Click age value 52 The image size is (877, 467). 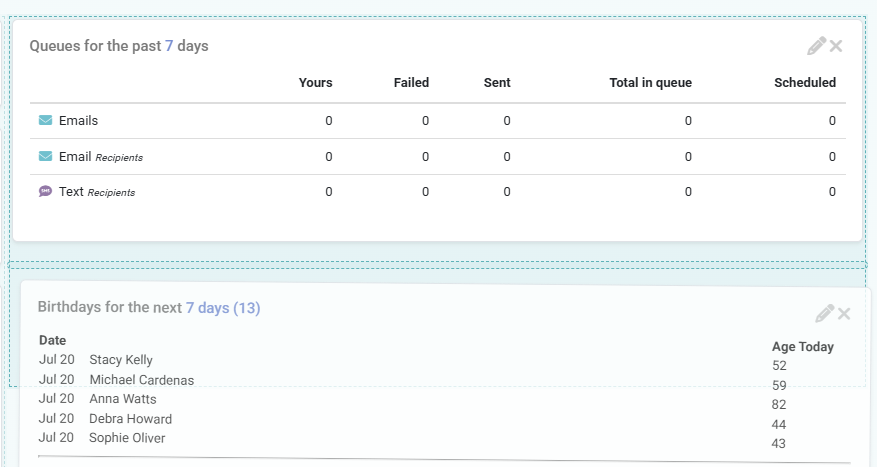point(779,366)
